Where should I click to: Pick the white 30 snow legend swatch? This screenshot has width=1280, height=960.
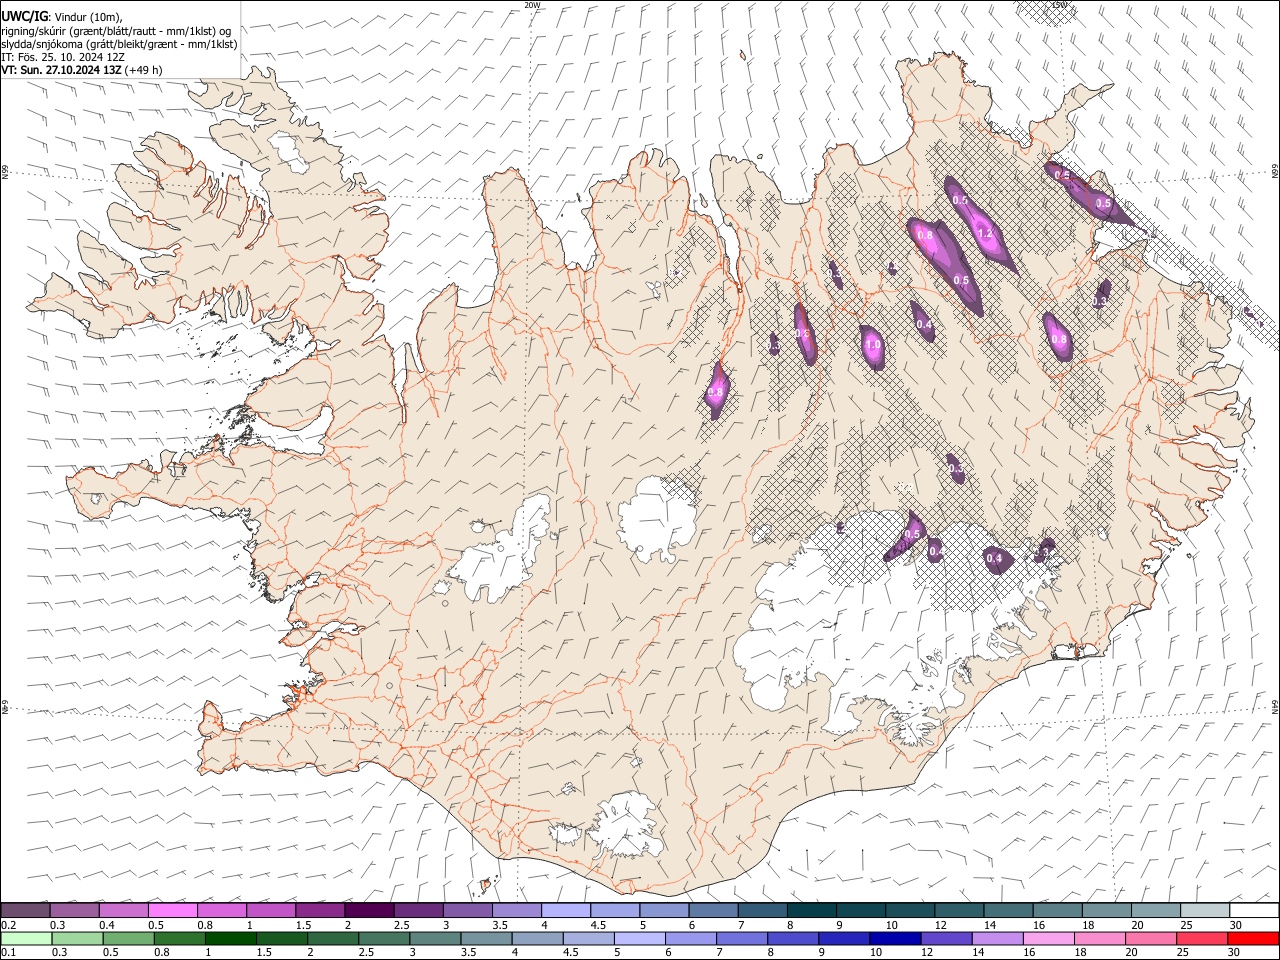coord(1254,911)
